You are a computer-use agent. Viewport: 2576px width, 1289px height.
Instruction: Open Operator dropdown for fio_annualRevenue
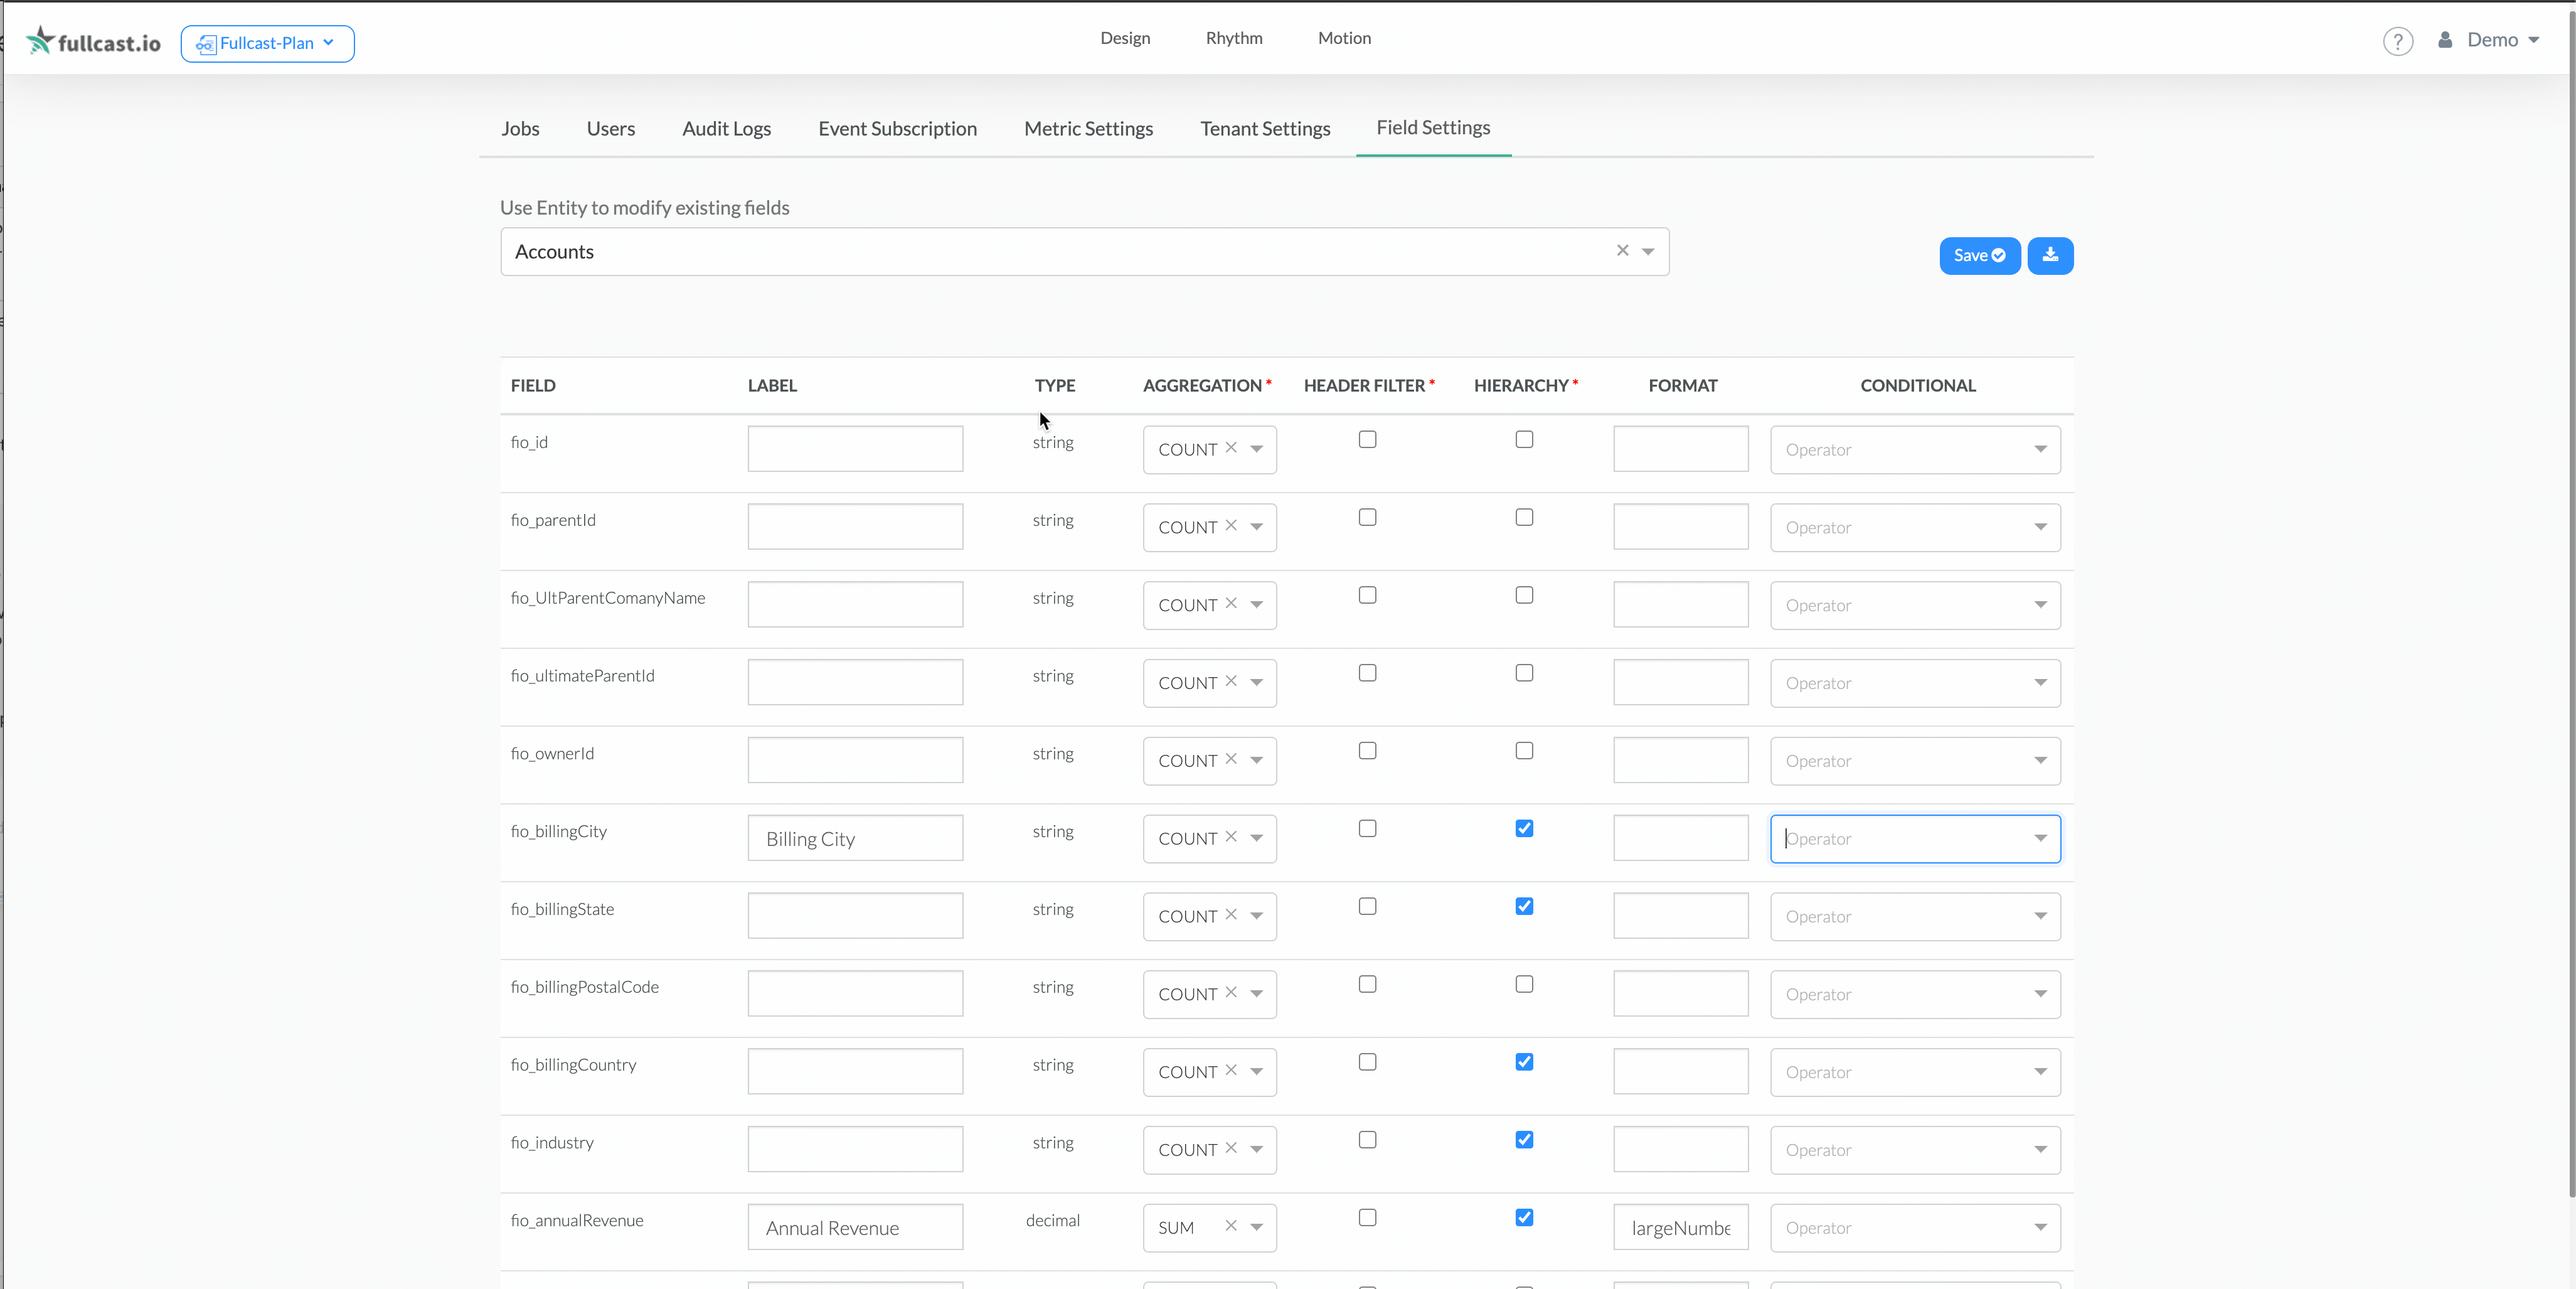click(1915, 1228)
